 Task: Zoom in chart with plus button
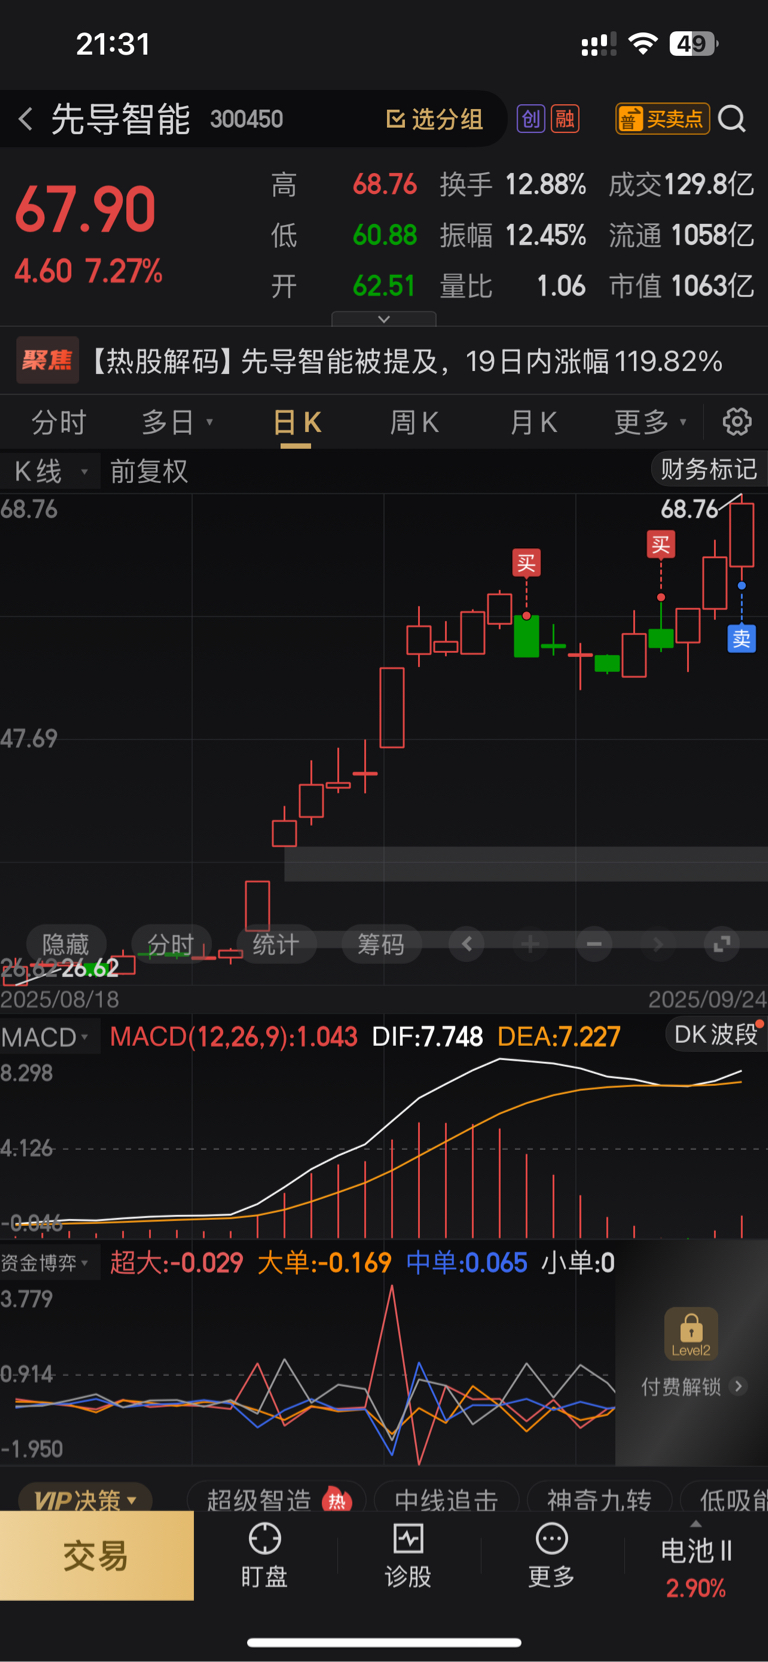click(530, 944)
